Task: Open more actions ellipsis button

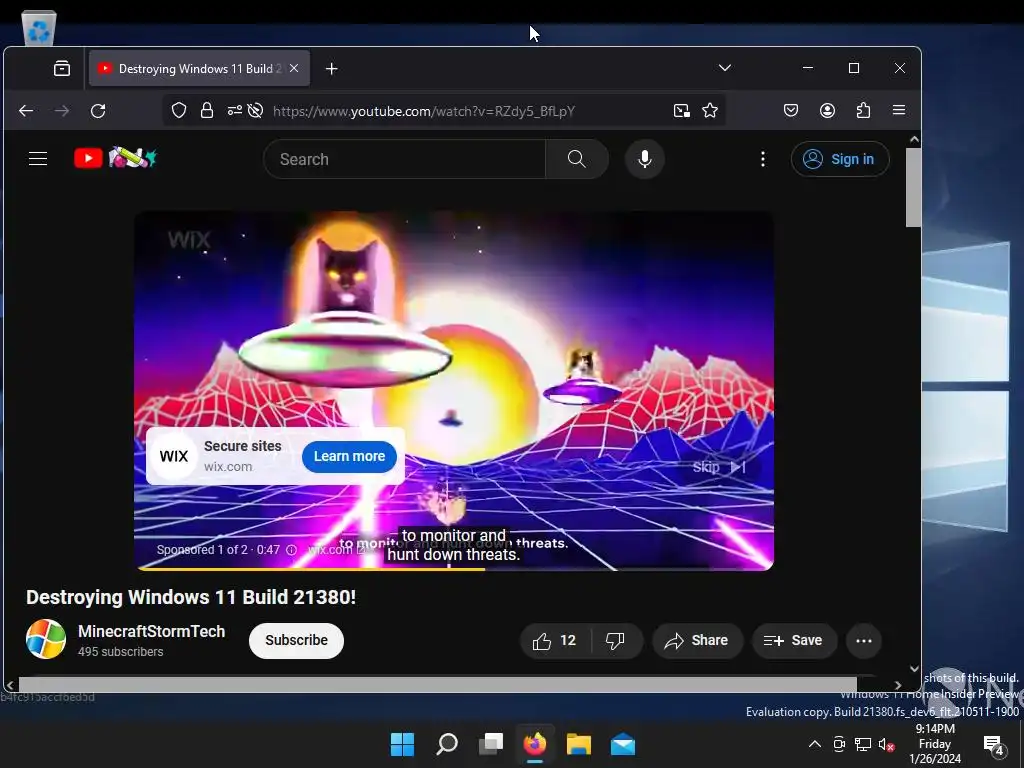Action: tap(863, 641)
